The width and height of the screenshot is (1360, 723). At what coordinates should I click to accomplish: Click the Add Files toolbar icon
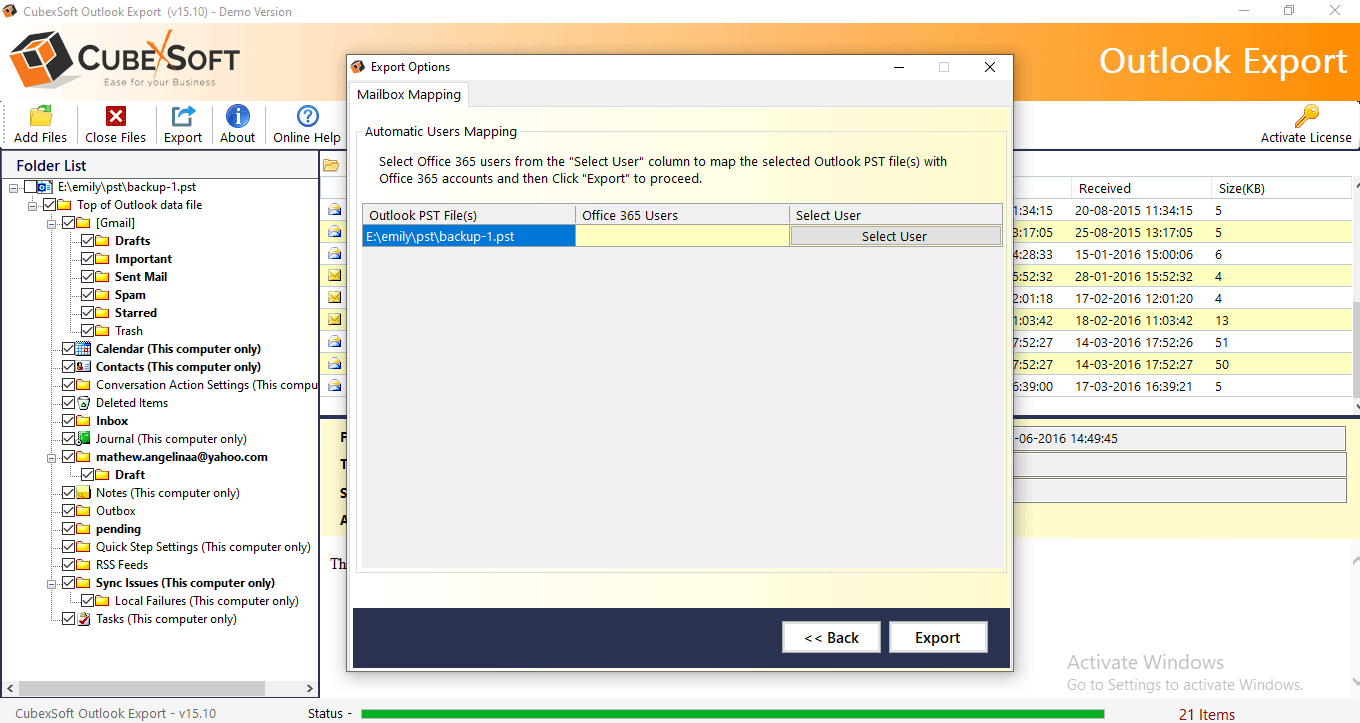[x=40, y=116]
